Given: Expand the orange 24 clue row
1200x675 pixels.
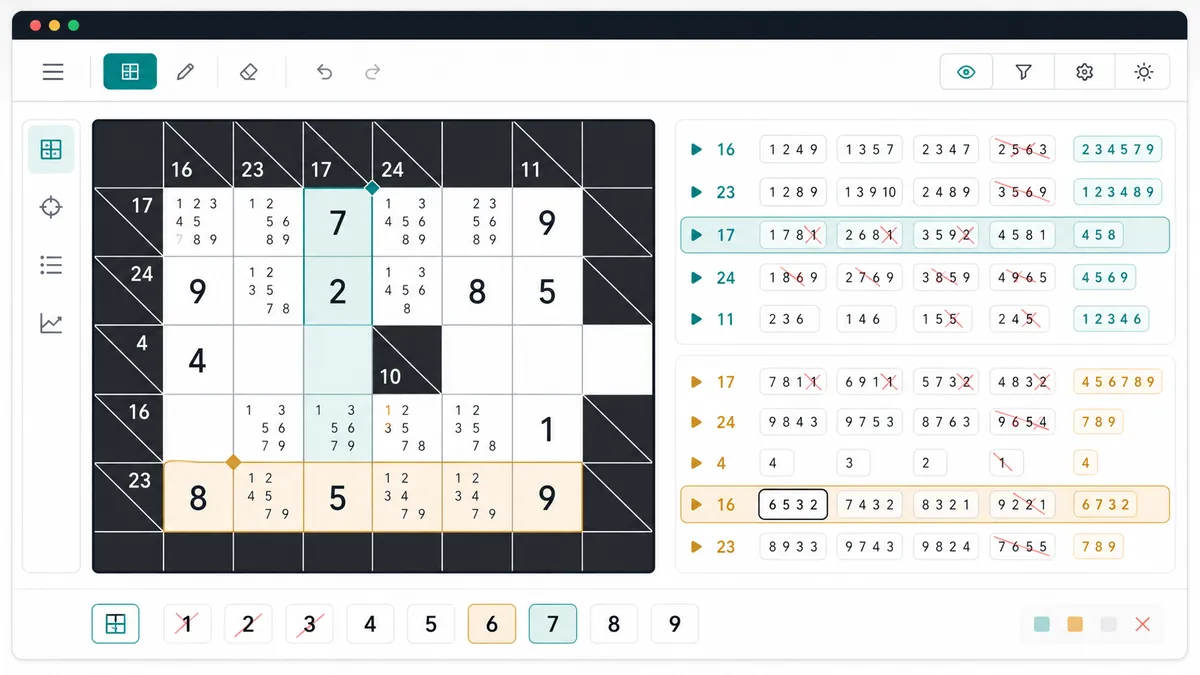Looking at the screenshot, I should 697,422.
